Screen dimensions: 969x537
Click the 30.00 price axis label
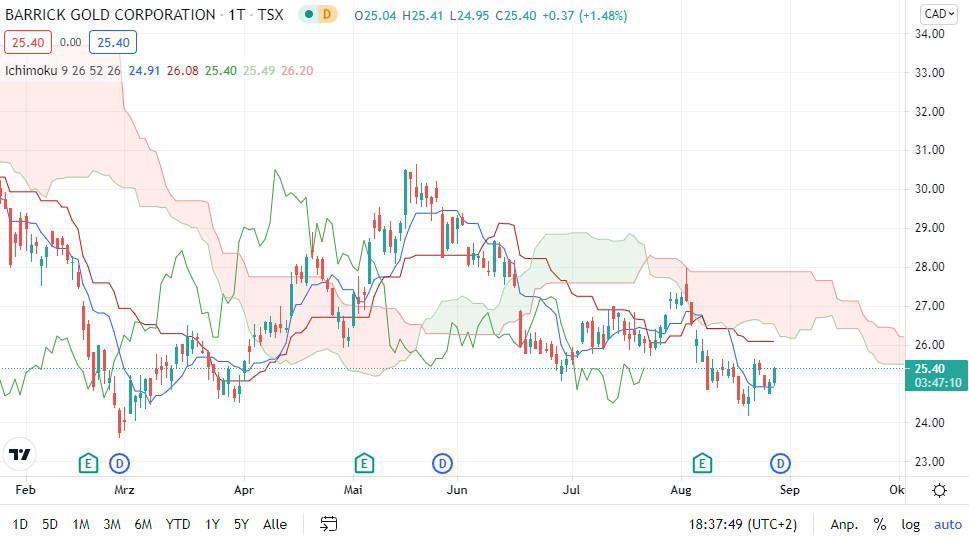pos(930,188)
